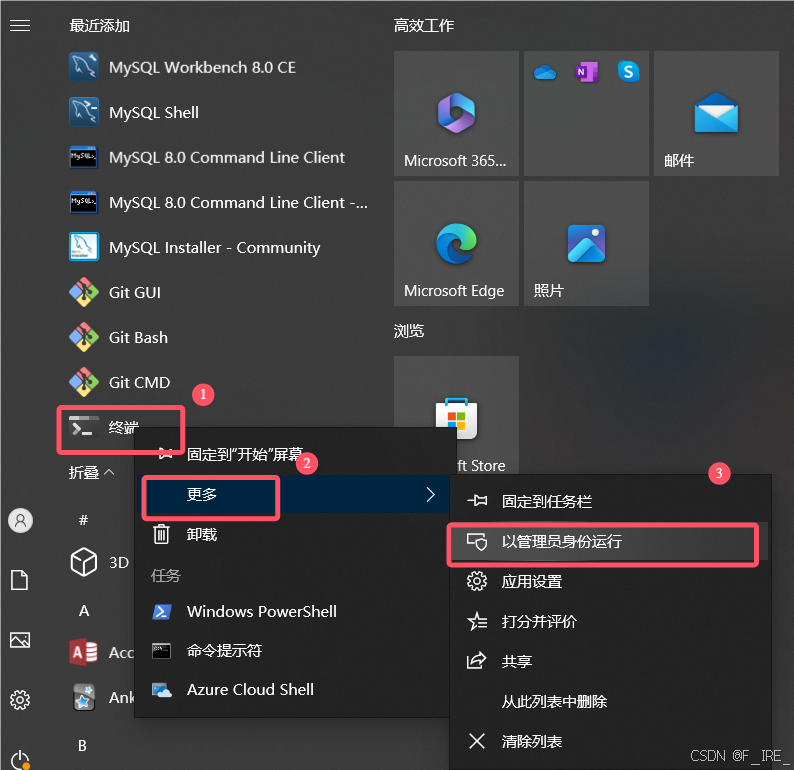
Task: Choose Windows PowerShell task
Action: click(x=293, y=612)
